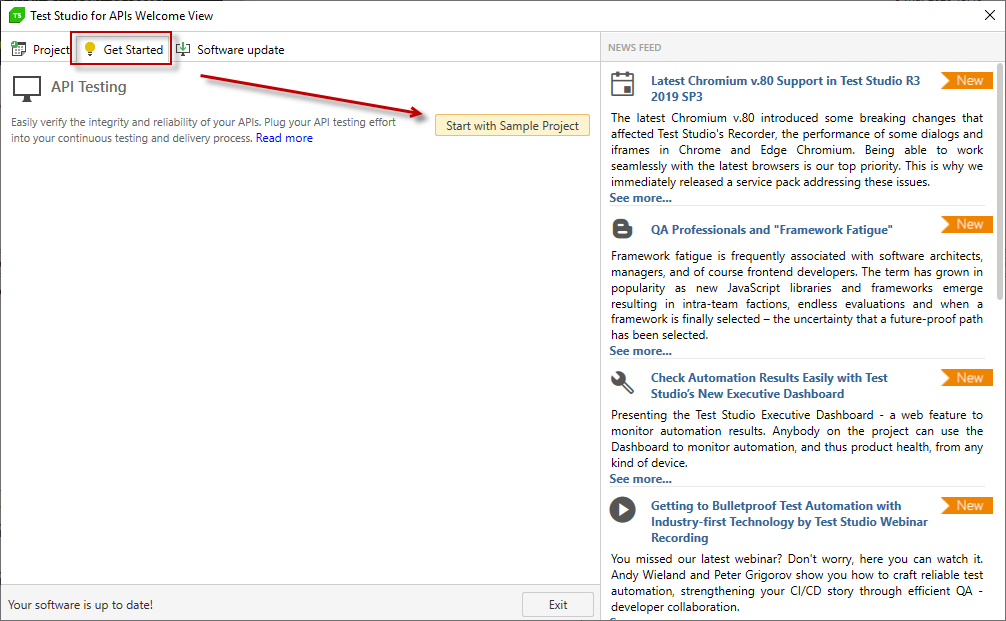Click 'Your software is up to date!' status
This screenshot has width=1006, height=621.
(80, 604)
